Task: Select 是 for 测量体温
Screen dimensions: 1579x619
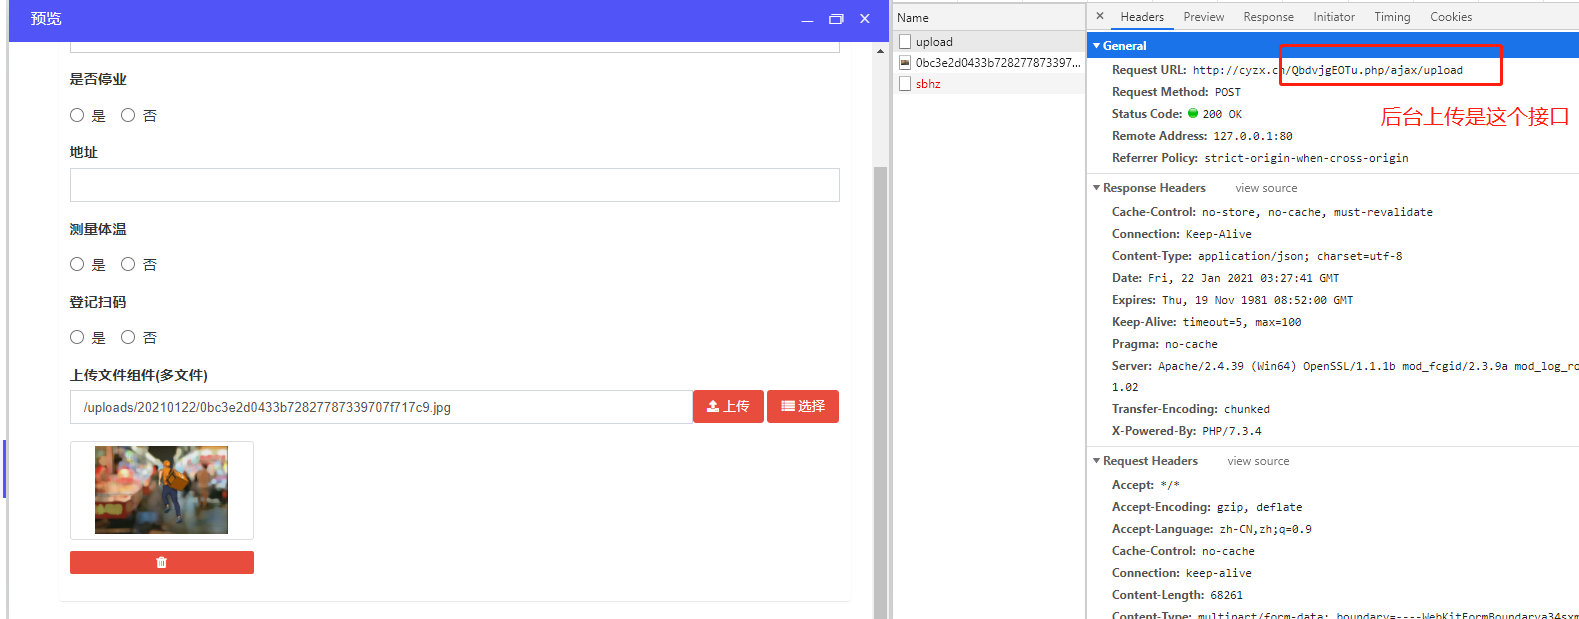Action: (x=77, y=264)
